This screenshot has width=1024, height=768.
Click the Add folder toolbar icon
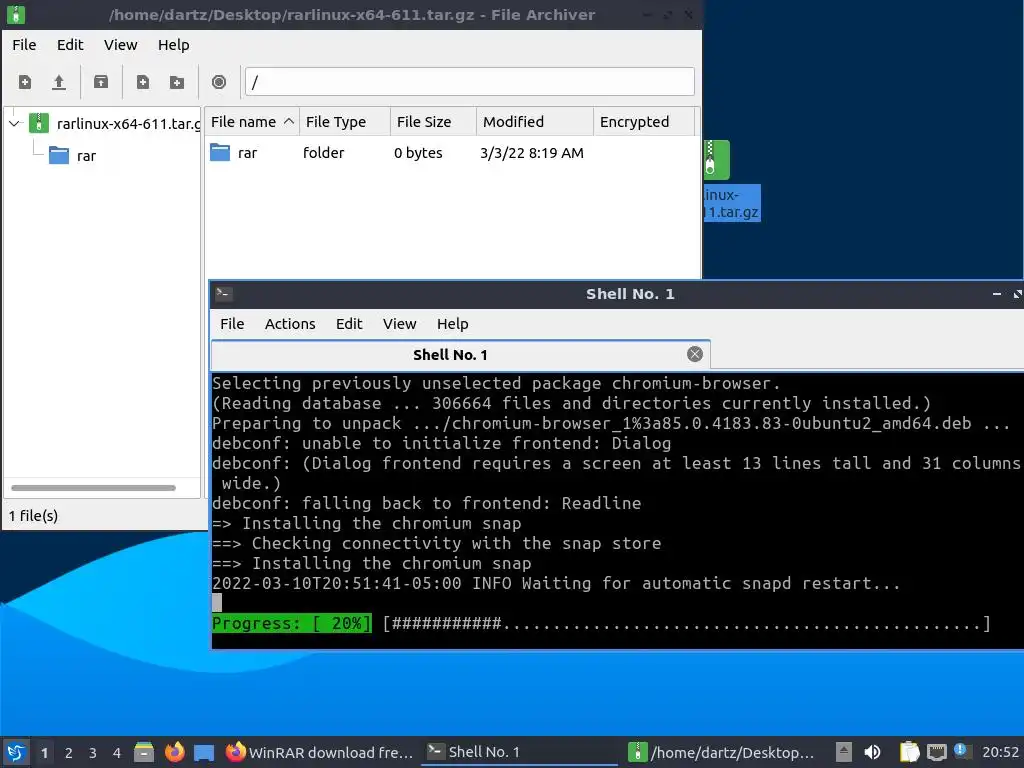point(176,82)
